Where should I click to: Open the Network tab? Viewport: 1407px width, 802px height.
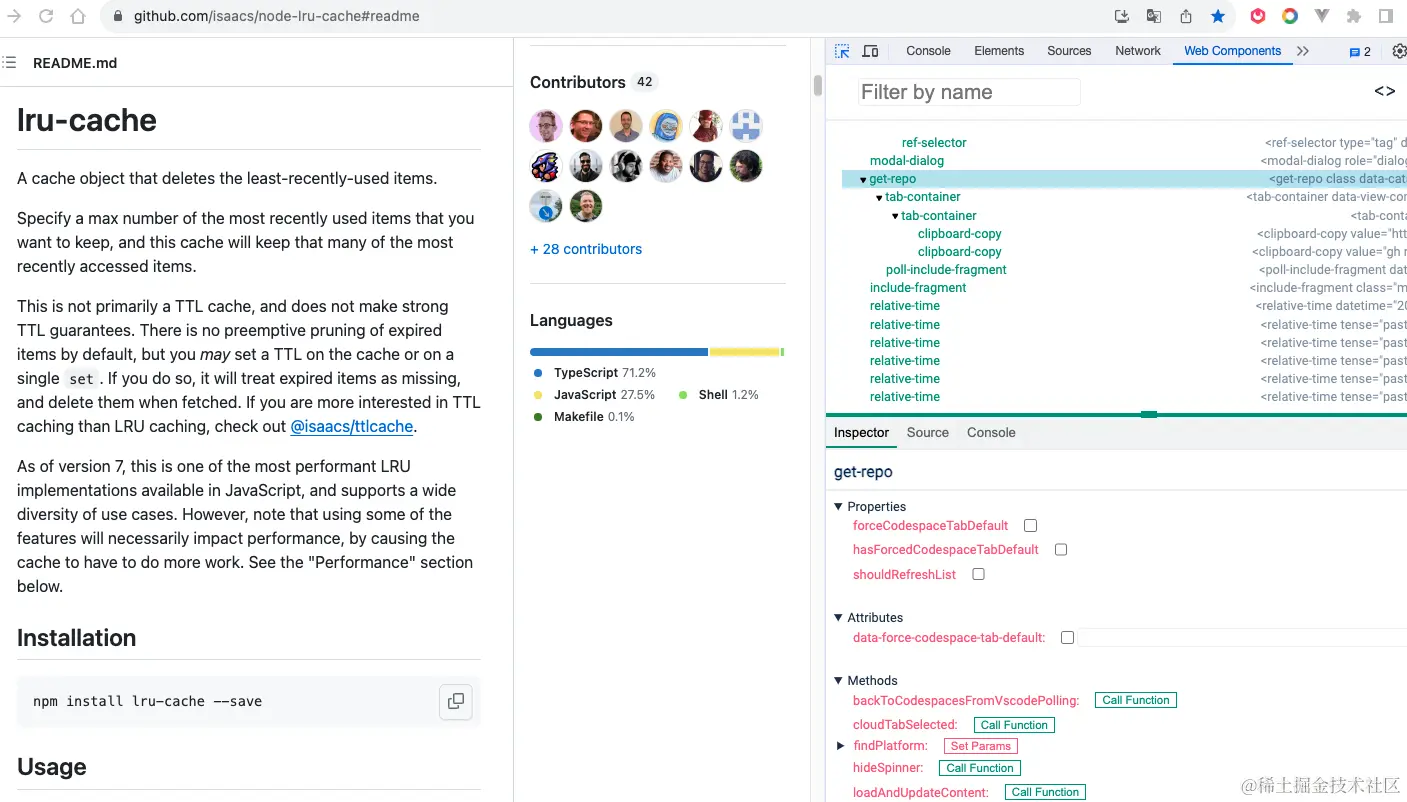1138,51
